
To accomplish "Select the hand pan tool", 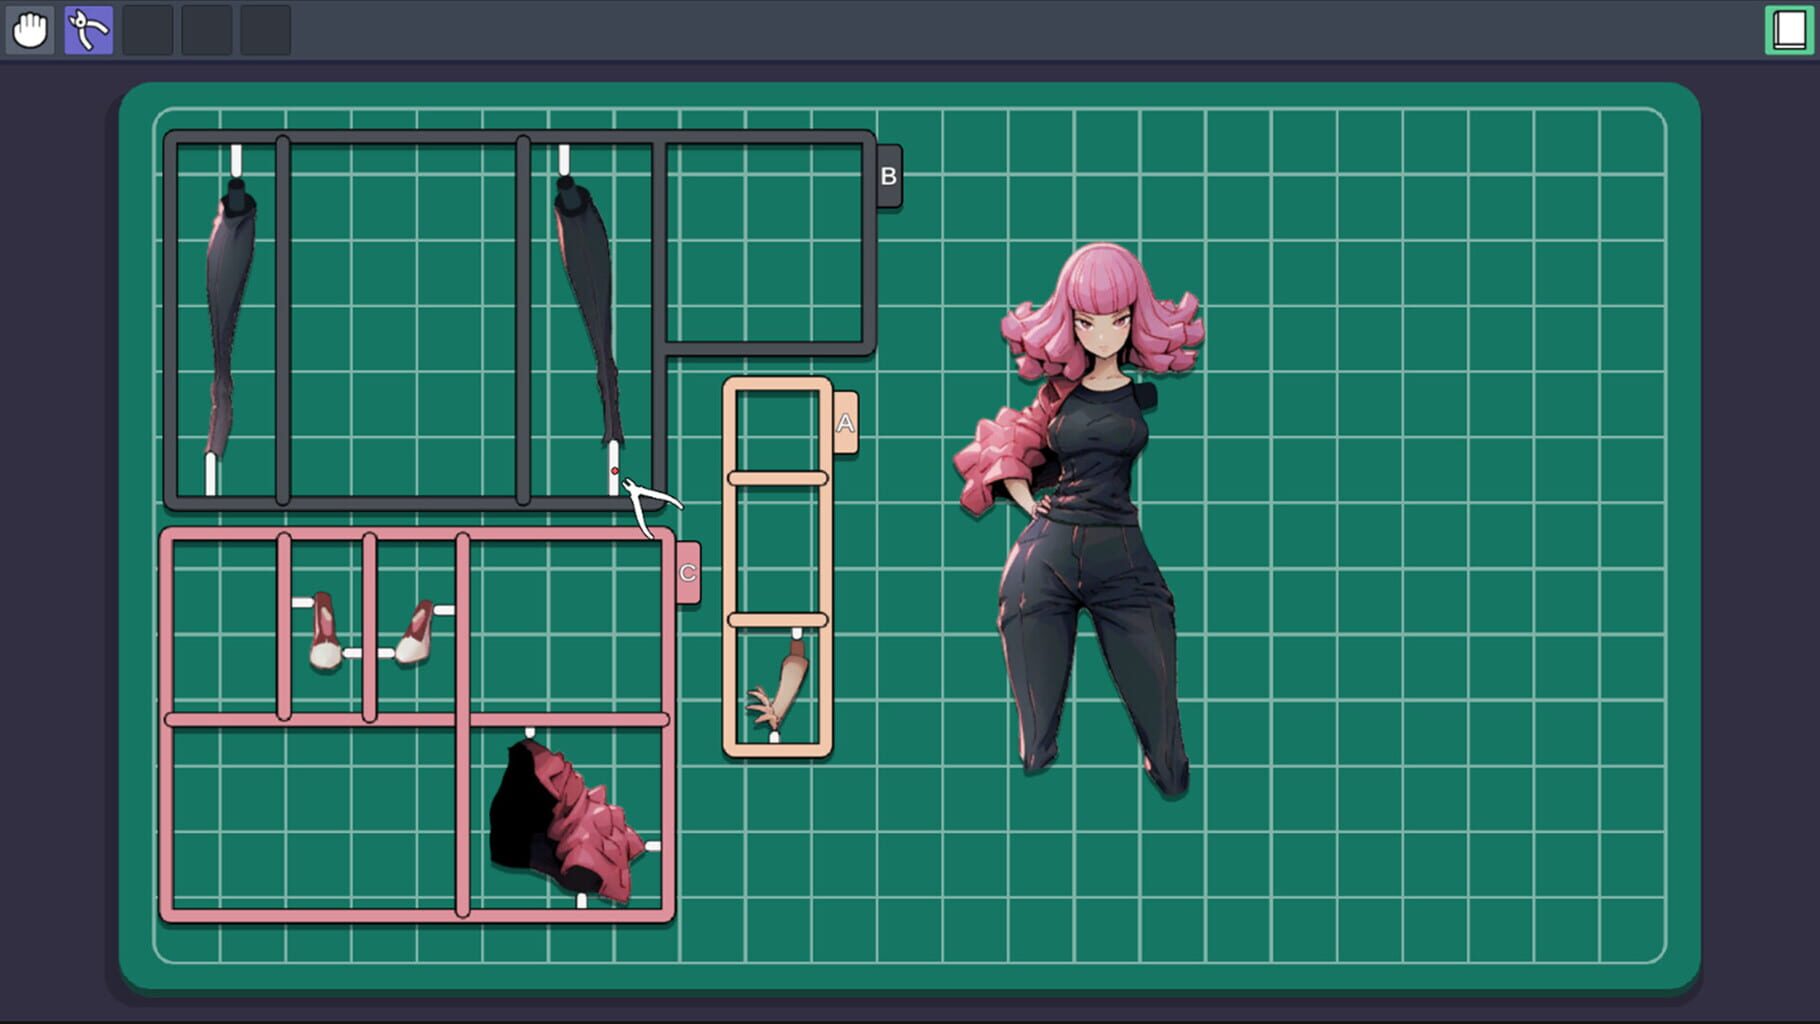I will pos(29,29).
